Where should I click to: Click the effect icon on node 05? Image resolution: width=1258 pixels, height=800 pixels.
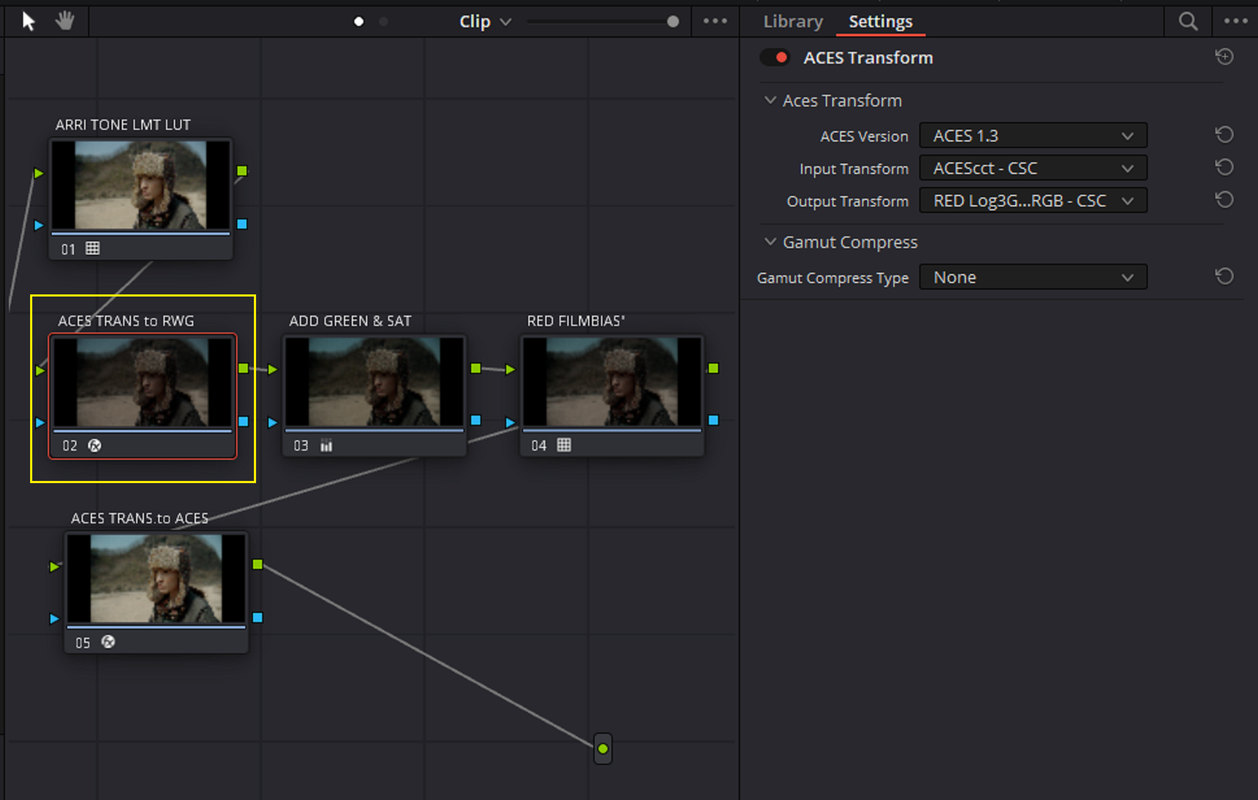coord(108,642)
